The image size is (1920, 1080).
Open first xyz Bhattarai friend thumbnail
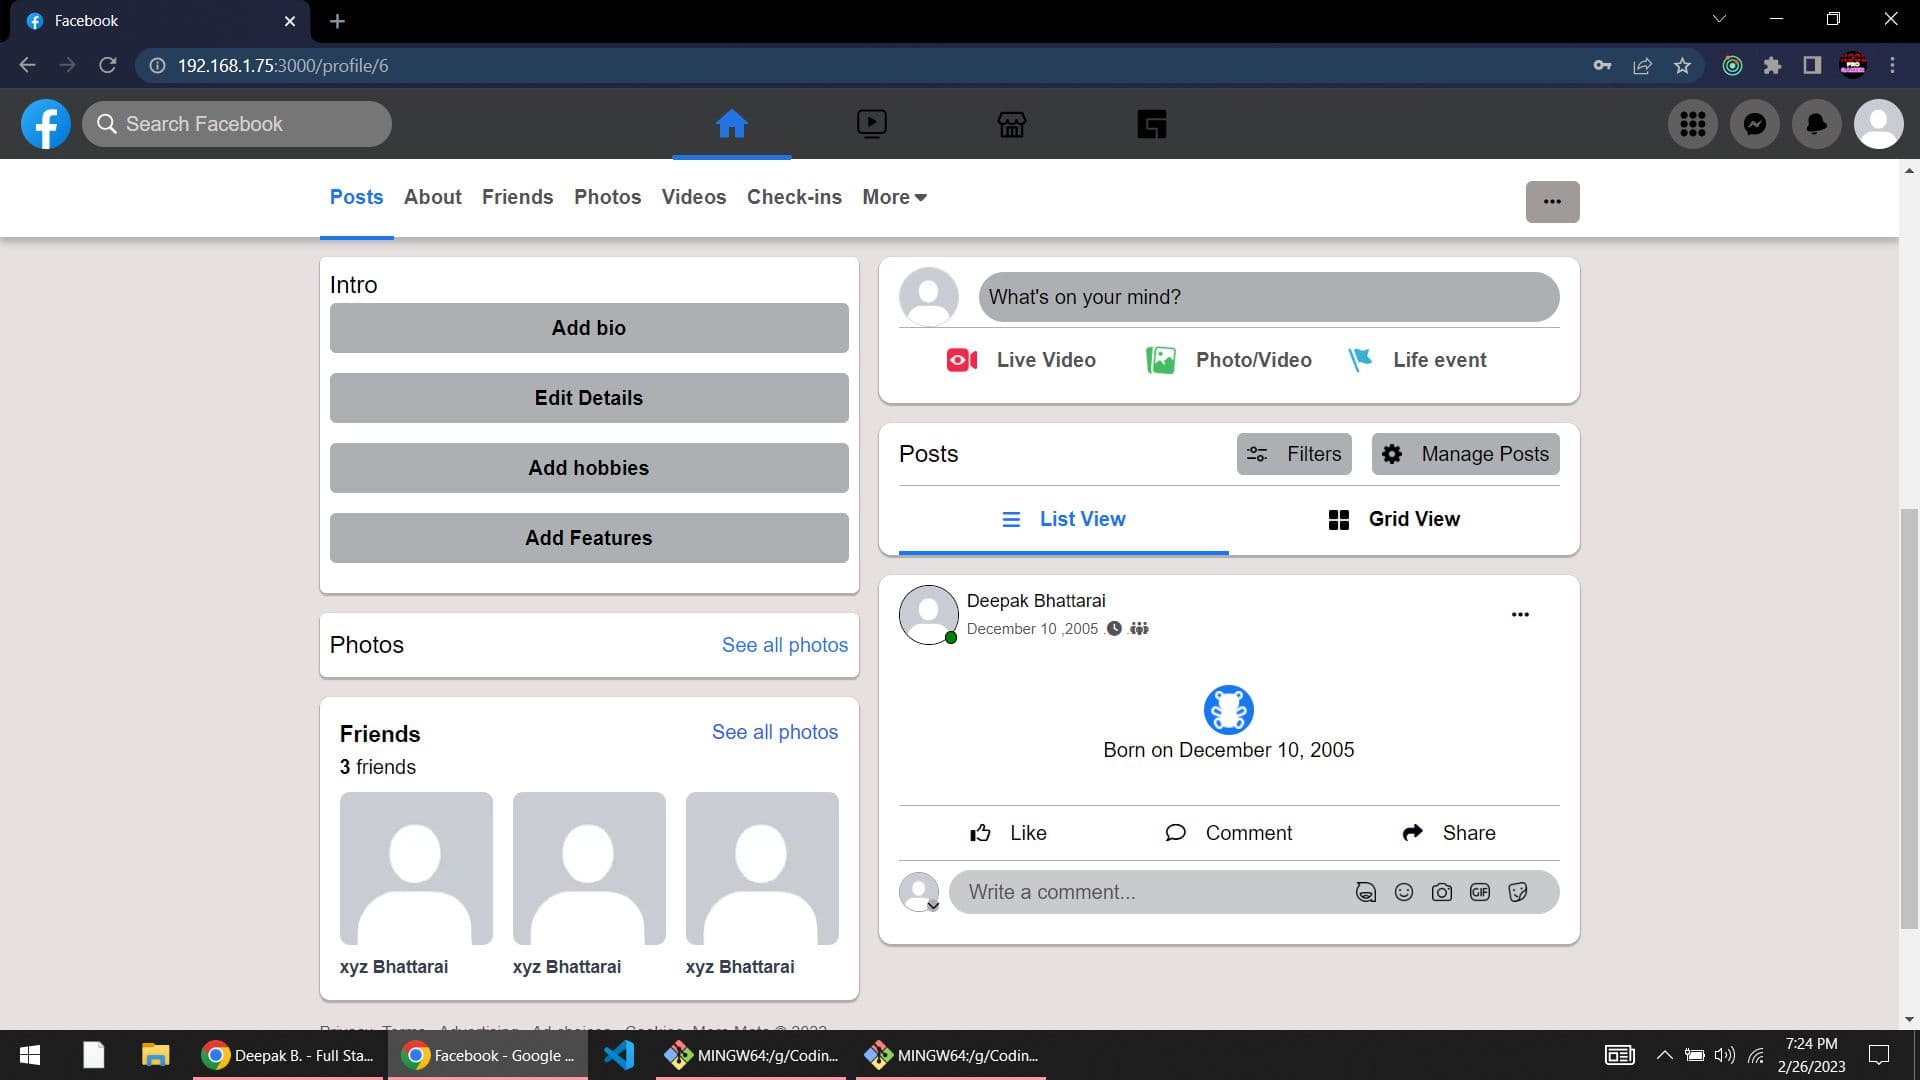[416, 868]
